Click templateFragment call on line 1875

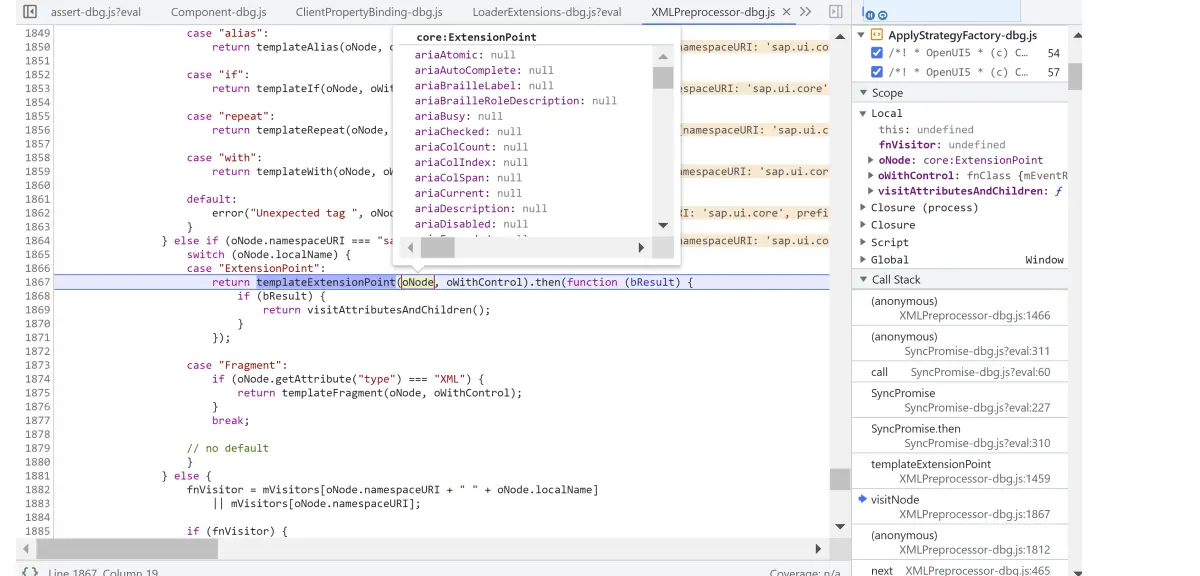pyautogui.click(x=332, y=393)
